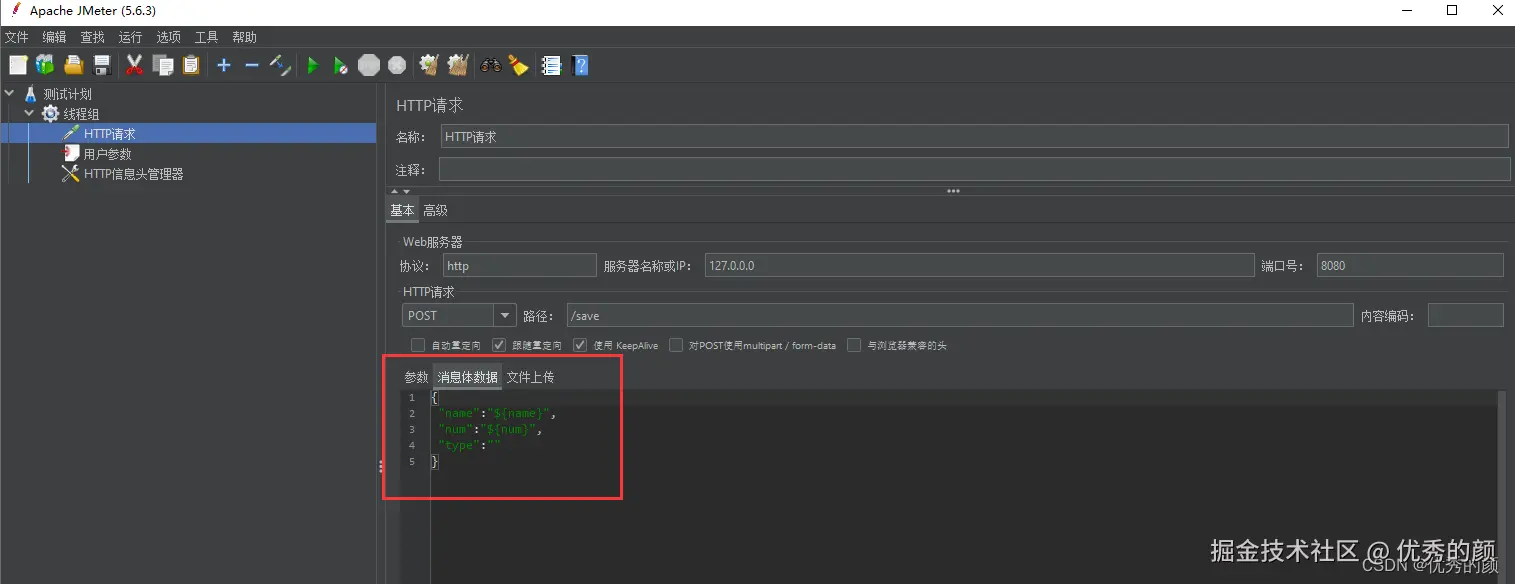1515x584 pixels.
Task: Select 用户参数 in the tree
Action: (x=107, y=154)
